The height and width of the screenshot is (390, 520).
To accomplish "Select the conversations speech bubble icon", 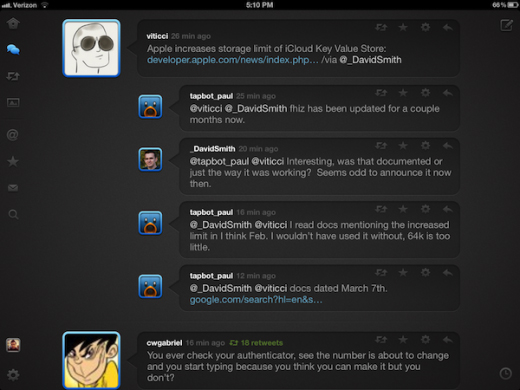I will pos(13,49).
